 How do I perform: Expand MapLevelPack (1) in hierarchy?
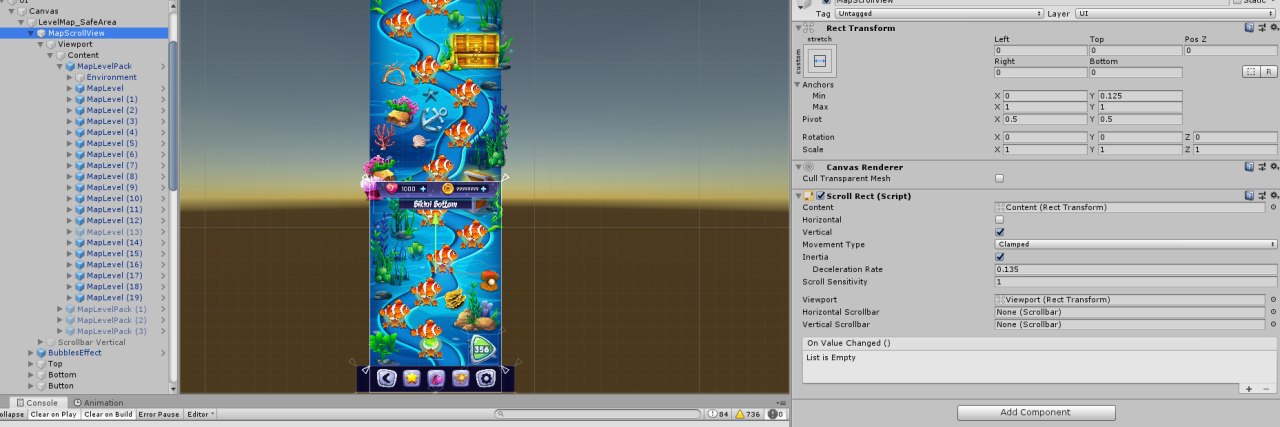pos(60,309)
